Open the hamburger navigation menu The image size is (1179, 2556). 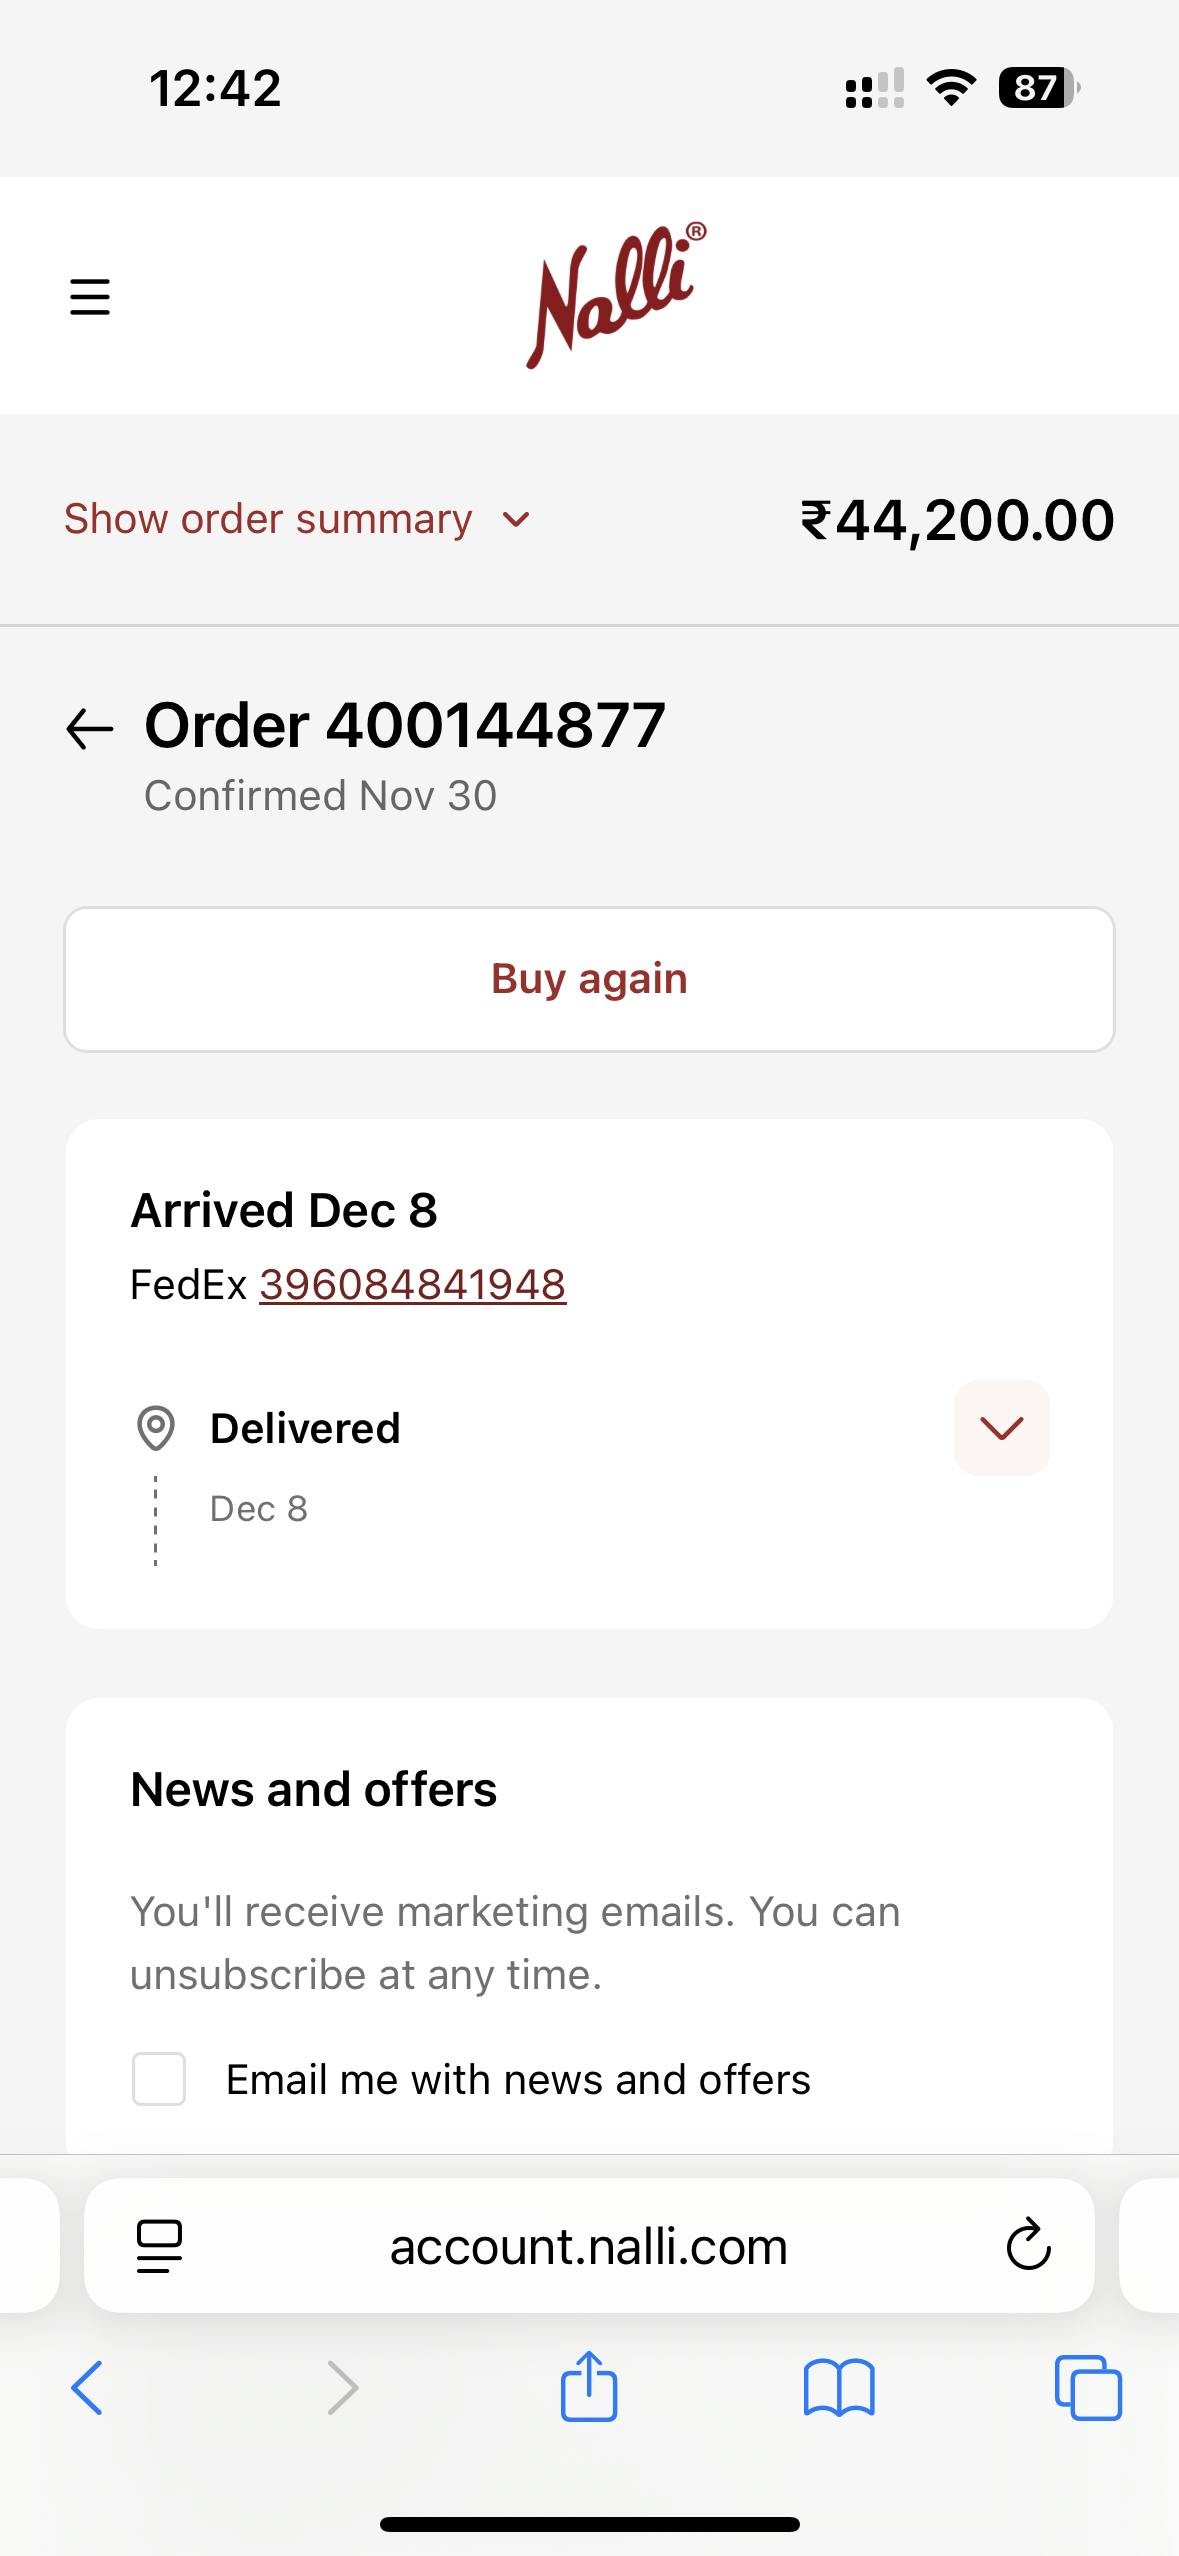tap(89, 297)
